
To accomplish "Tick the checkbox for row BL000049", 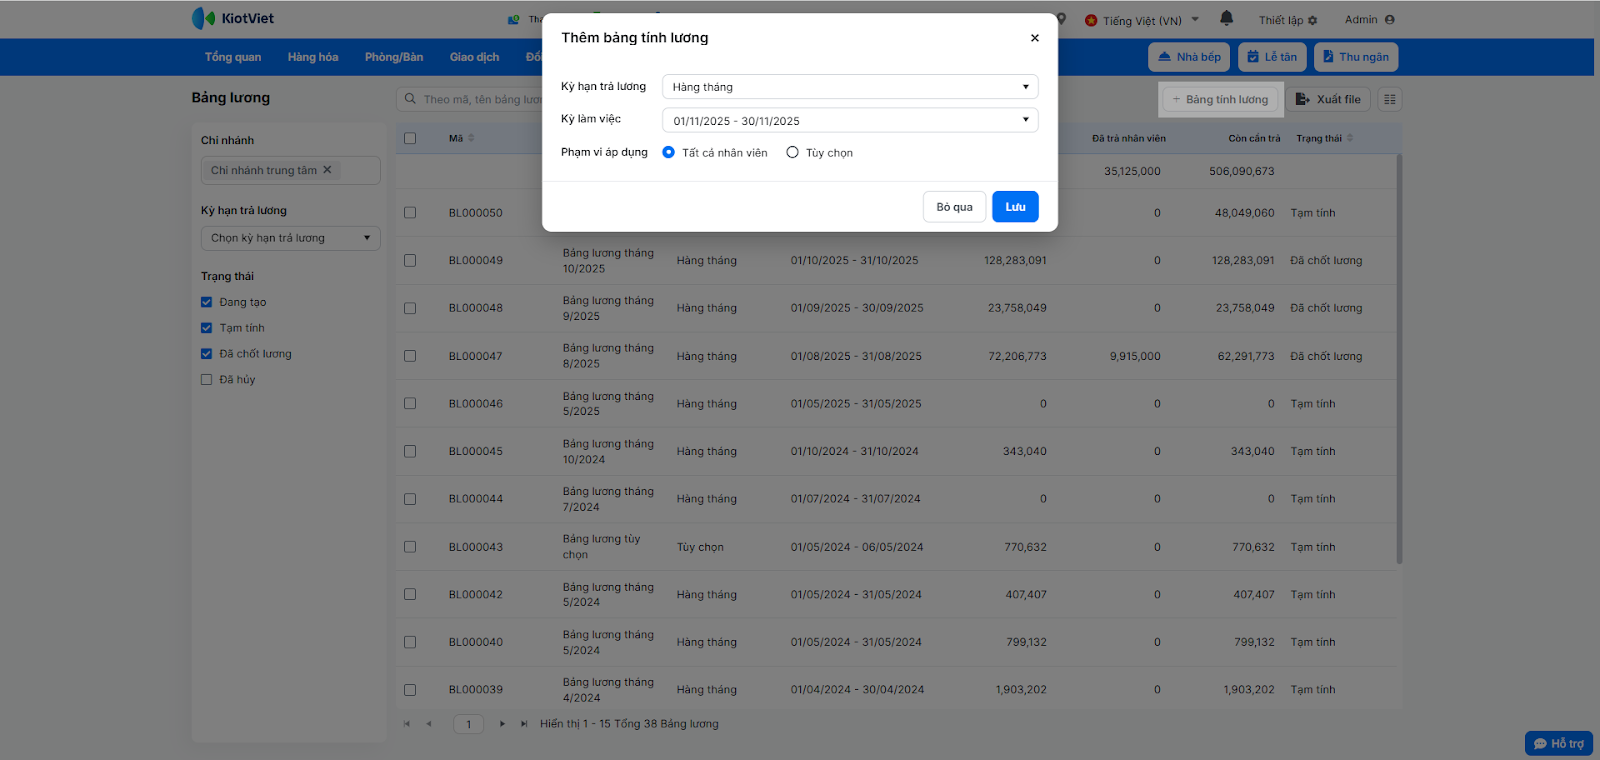I will tap(410, 260).
